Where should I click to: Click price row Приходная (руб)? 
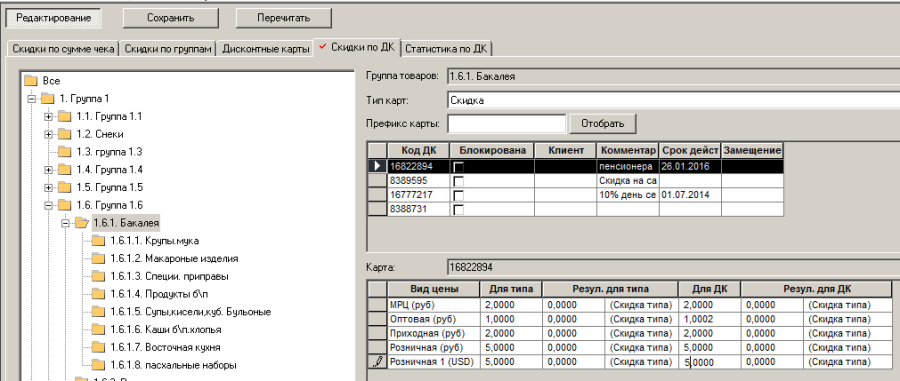[630, 333]
